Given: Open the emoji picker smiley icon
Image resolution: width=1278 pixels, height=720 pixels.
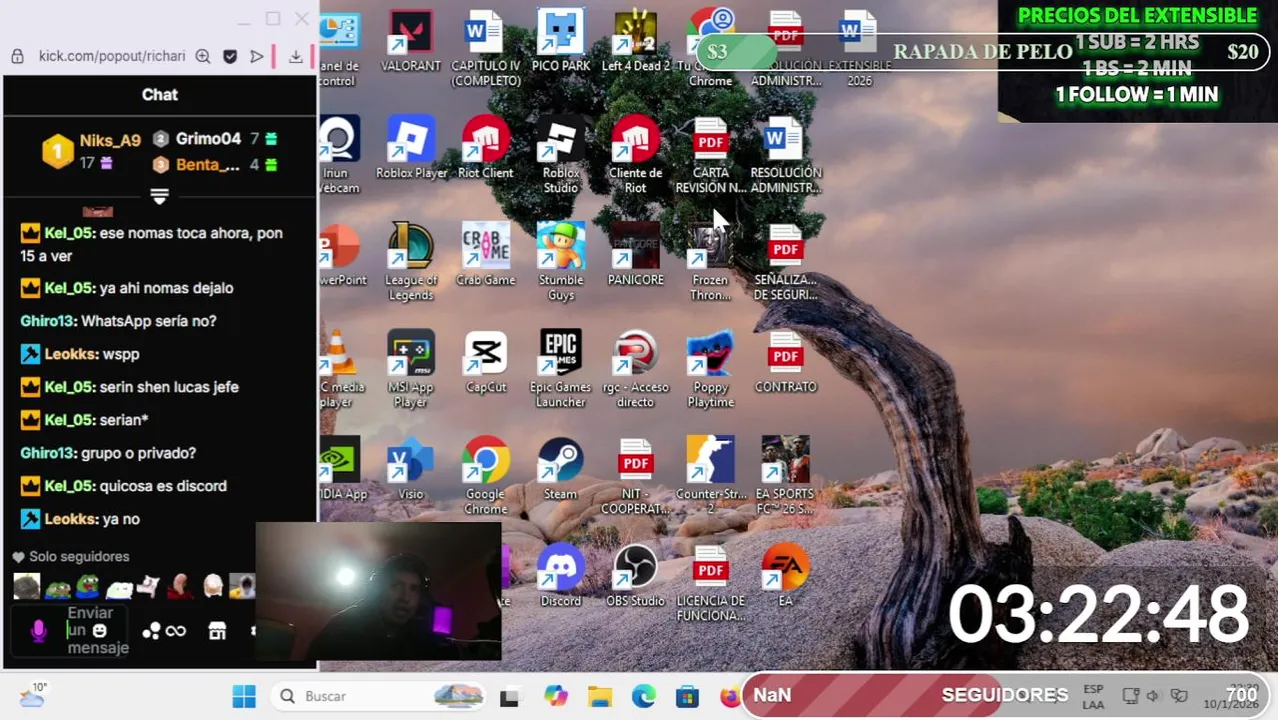Looking at the screenshot, I should pyautogui.click(x=100, y=631).
